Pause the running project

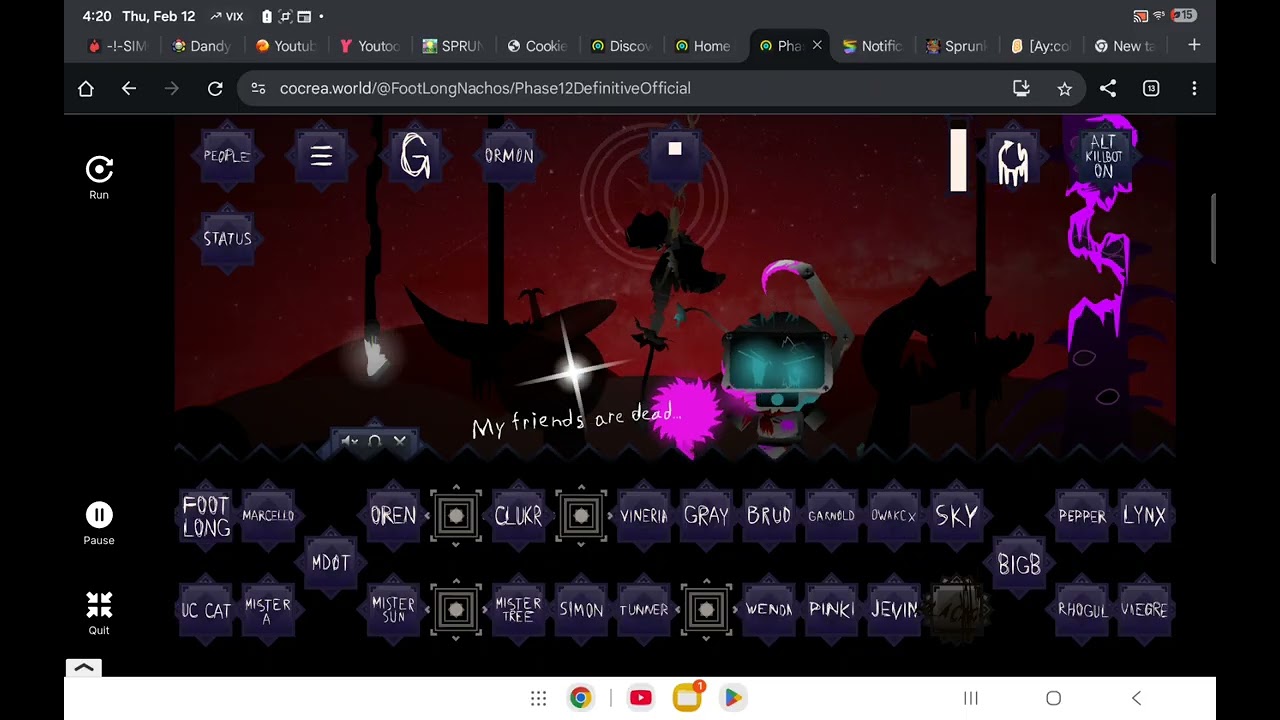[x=99, y=524]
